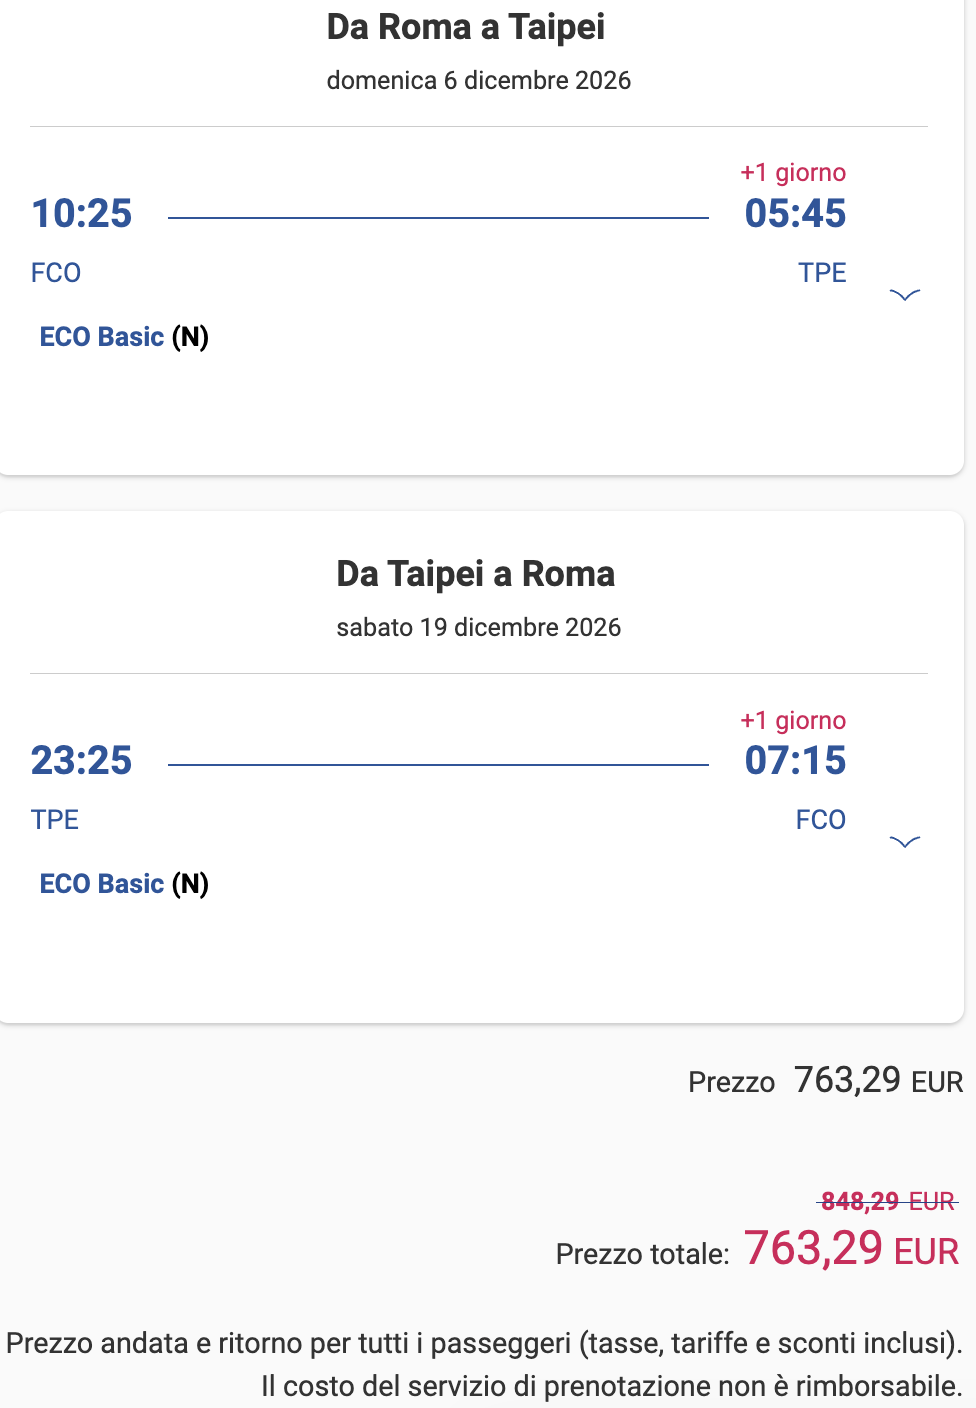Select the return ECO Basic (N) fare label
976x1408 pixels.
click(x=124, y=884)
